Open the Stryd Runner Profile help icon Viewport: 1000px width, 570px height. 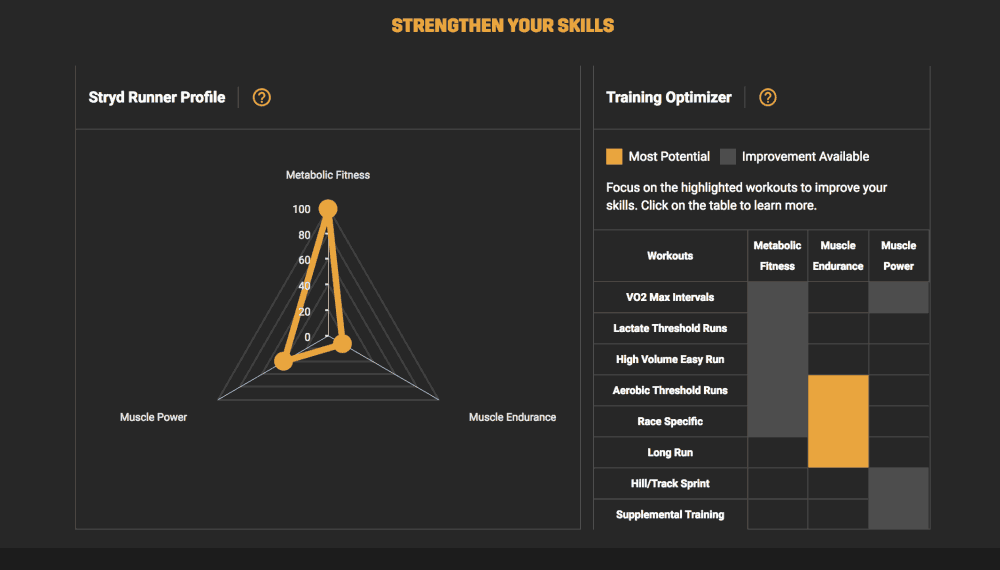click(261, 98)
